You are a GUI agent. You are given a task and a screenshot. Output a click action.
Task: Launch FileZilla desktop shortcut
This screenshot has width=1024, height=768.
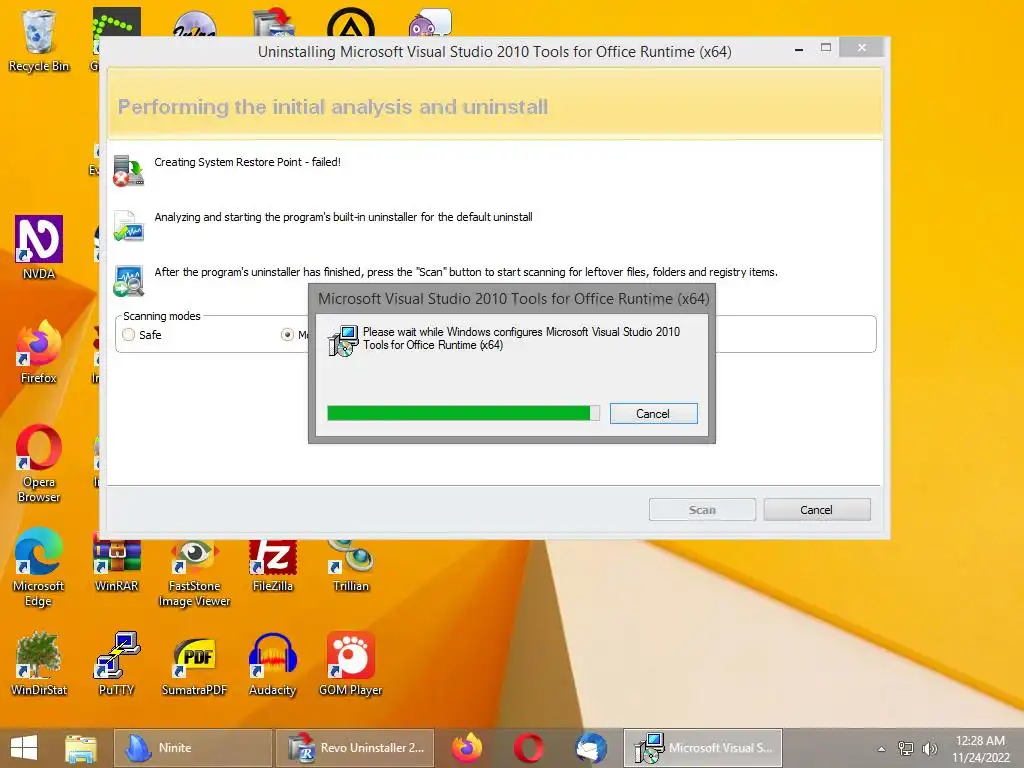click(272, 566)
